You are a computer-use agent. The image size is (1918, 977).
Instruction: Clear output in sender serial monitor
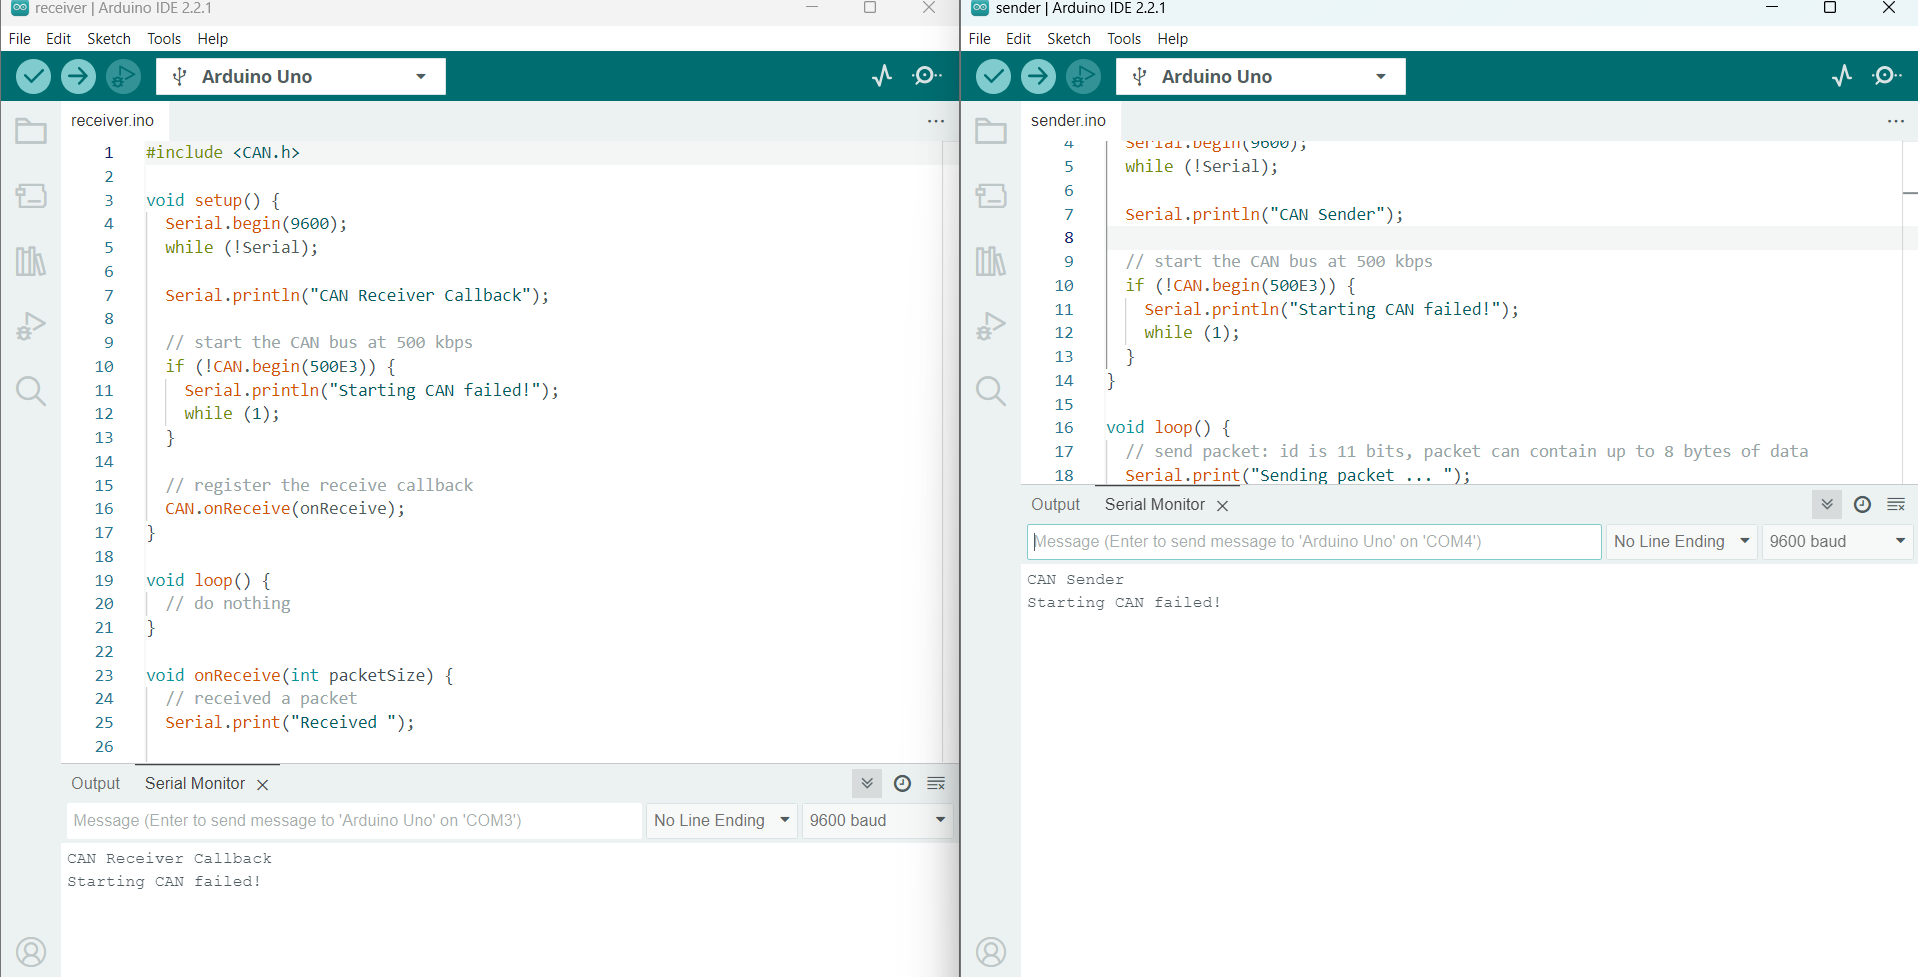[x=1896, y=505]
